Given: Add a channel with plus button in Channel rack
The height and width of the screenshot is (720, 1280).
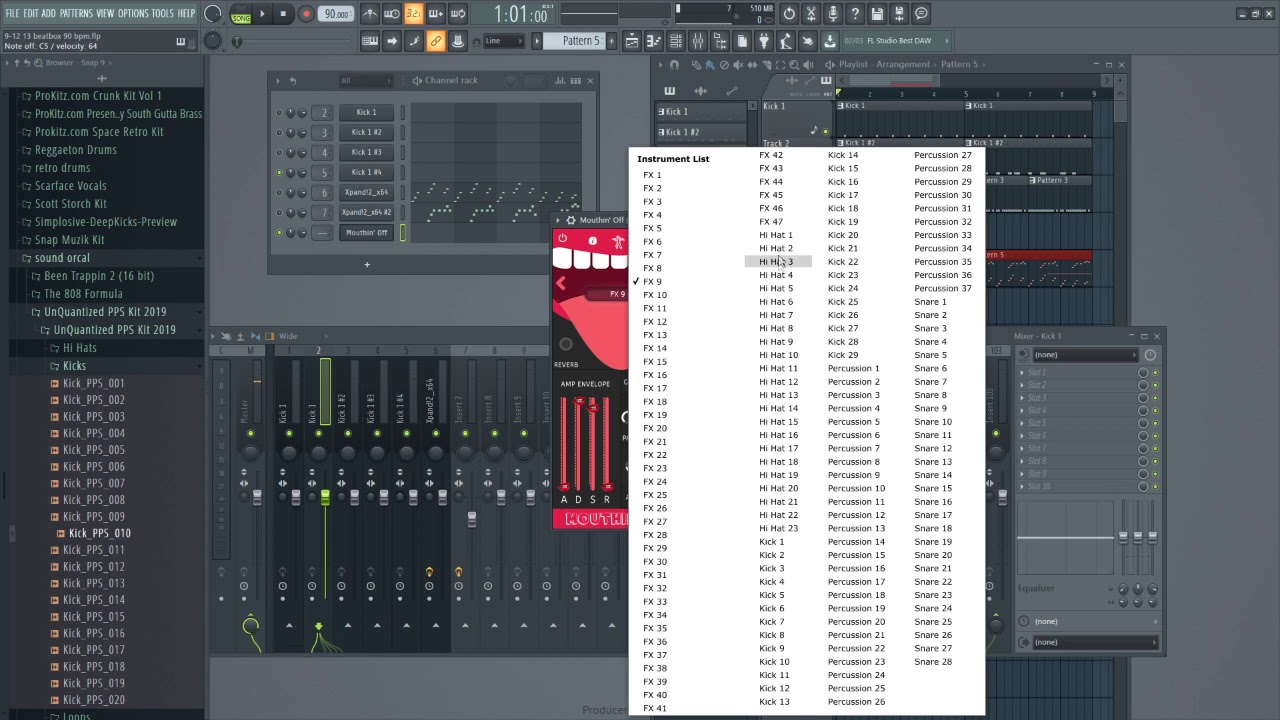Looking at the screenshot, I should coord(367,265).
